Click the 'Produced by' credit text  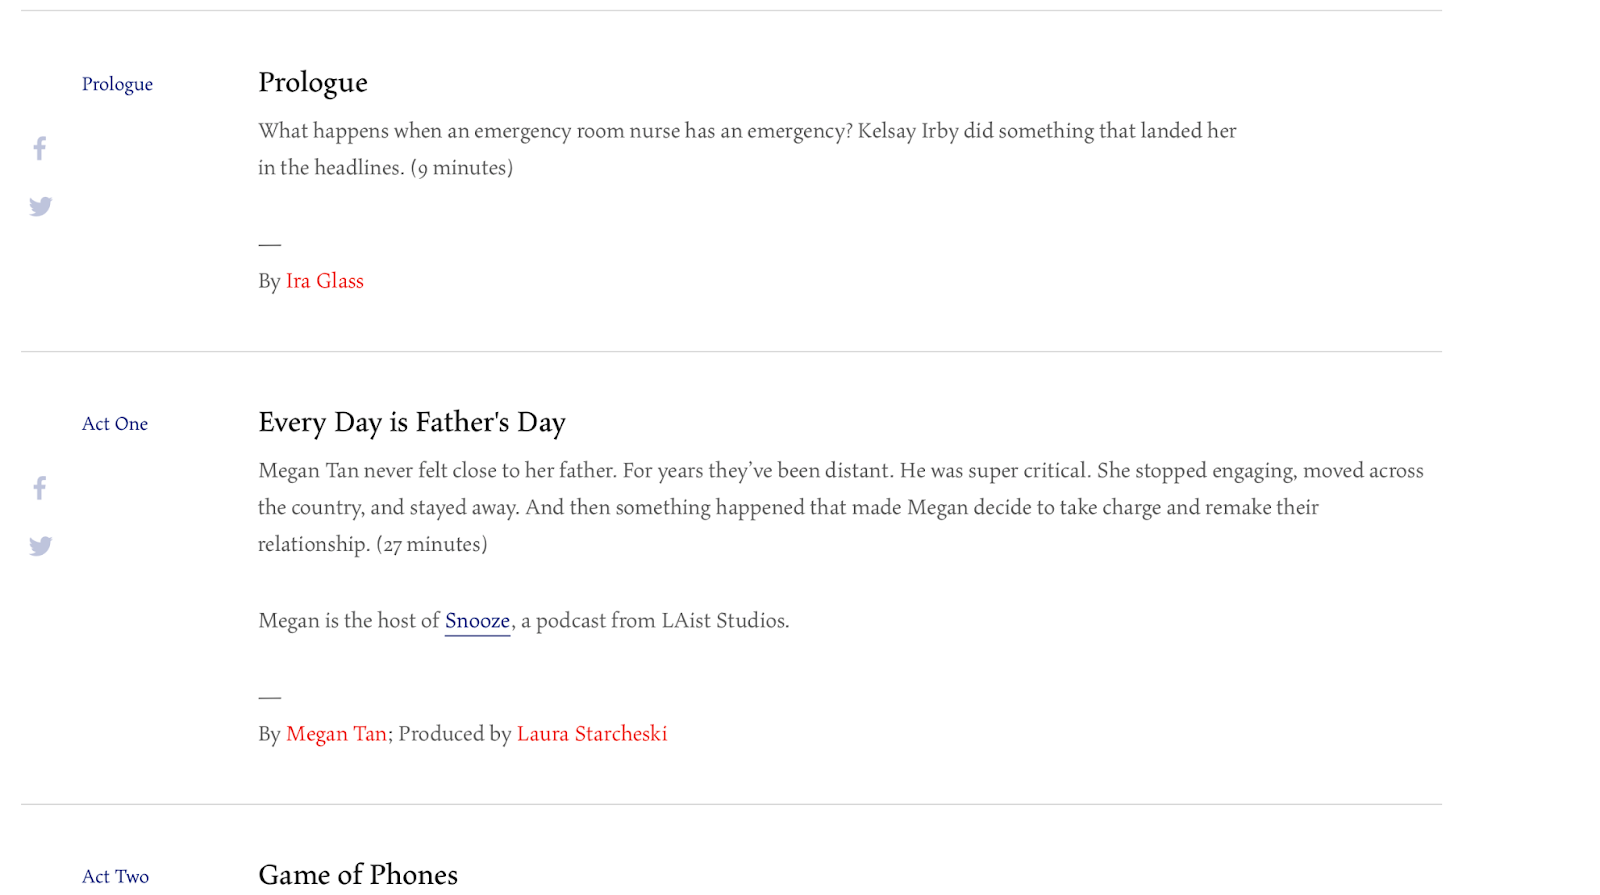pos(455,734)
